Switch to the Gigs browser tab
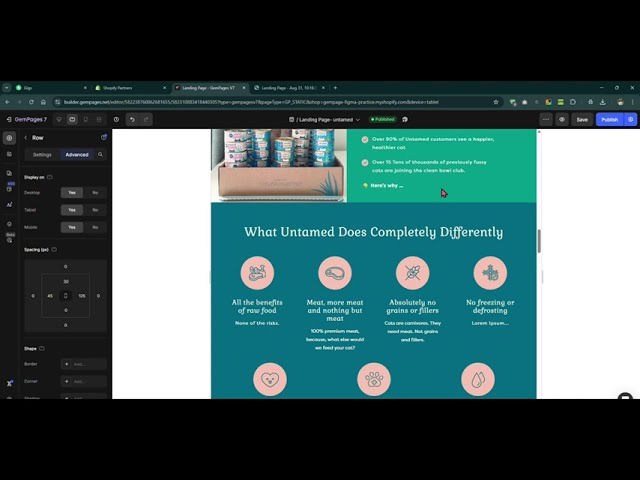640x480 pixels. pyautogui.click(x=49, y=88)
